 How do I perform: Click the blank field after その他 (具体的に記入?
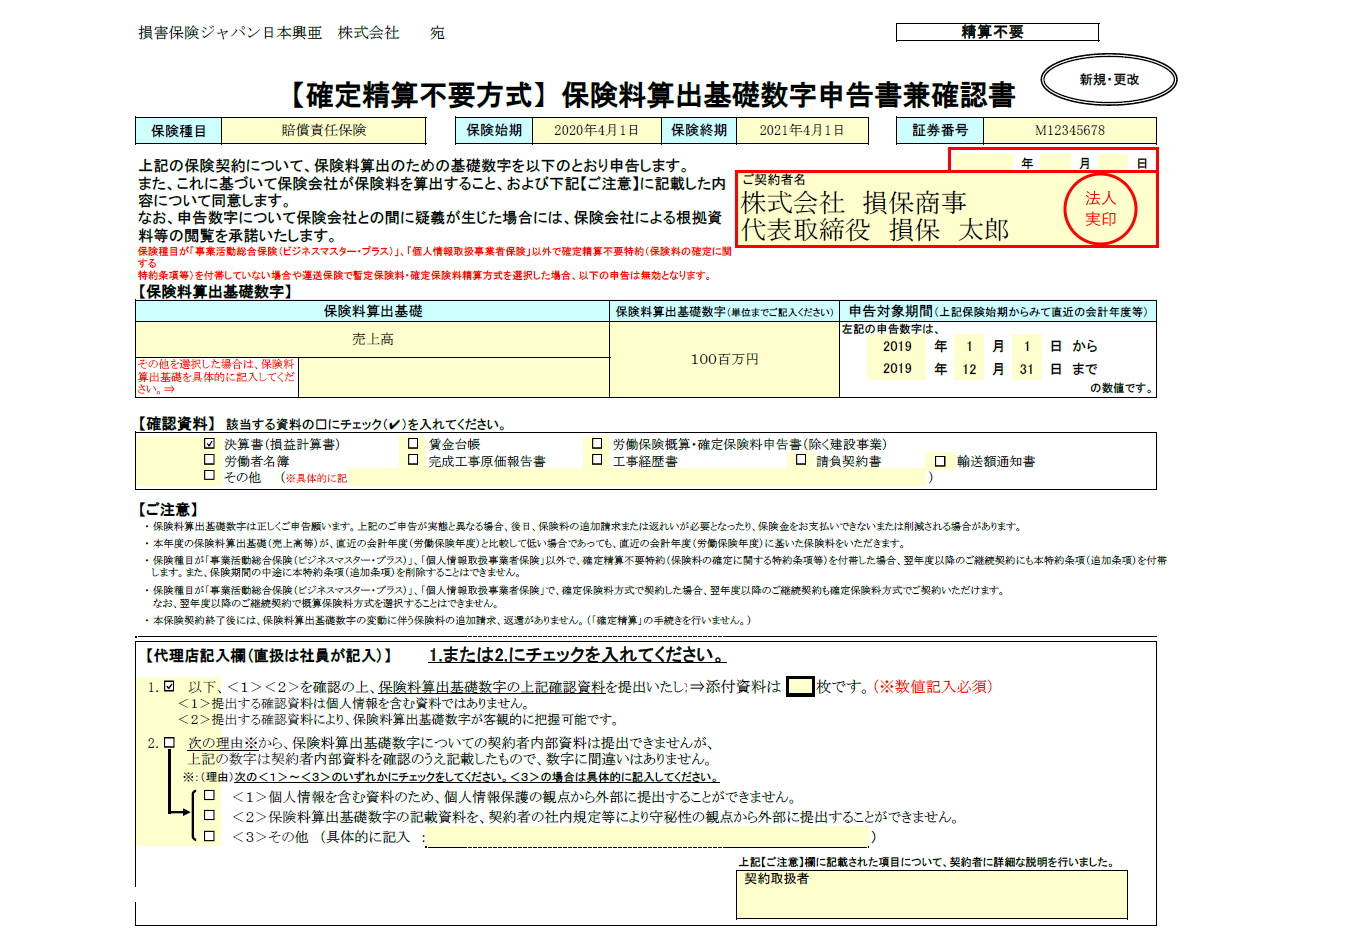(x=649, y=837)
